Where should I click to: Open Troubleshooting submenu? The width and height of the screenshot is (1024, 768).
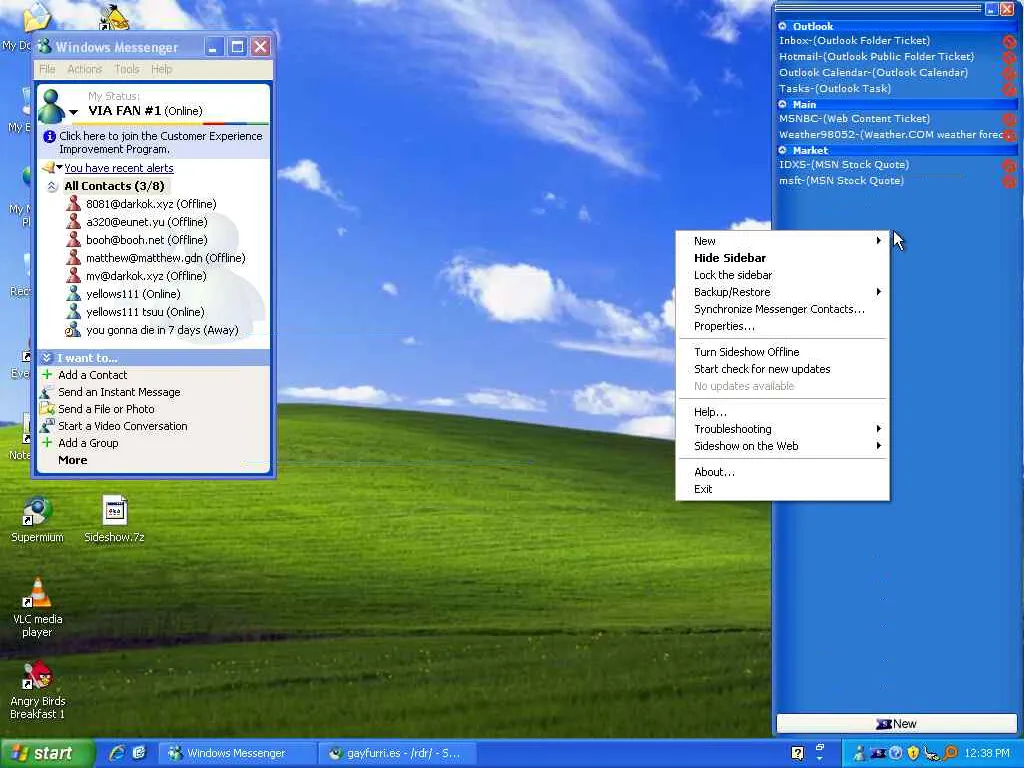[x=782, y=429]
